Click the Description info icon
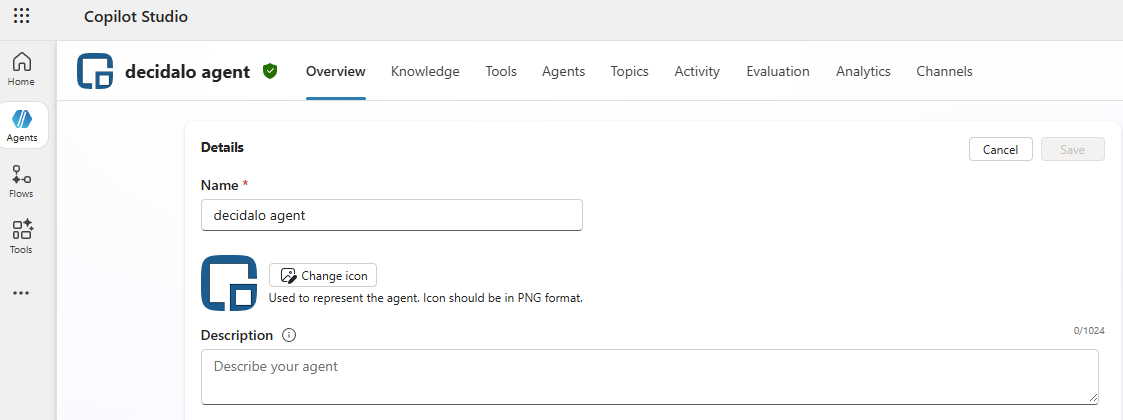The image size is (1123, 420). tap(289, 335)
